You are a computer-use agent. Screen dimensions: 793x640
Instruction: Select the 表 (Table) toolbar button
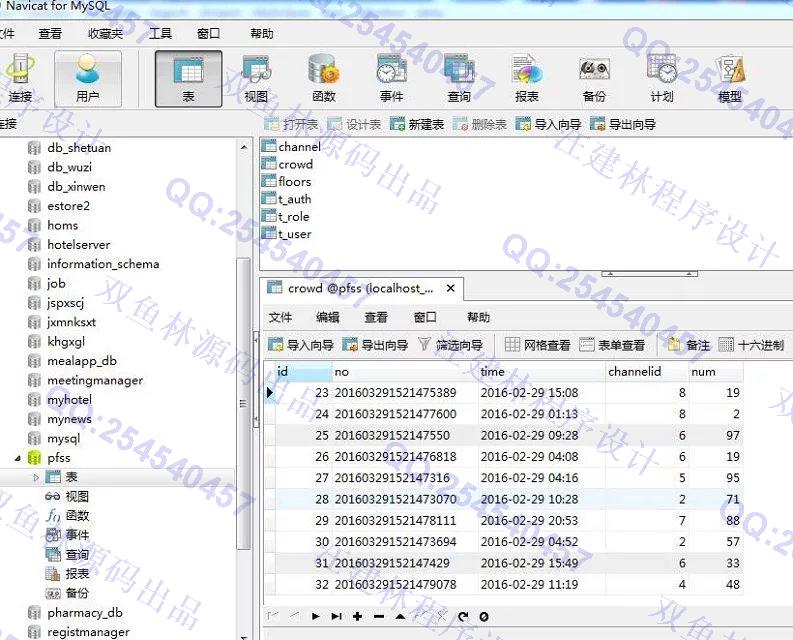(188, 78)
